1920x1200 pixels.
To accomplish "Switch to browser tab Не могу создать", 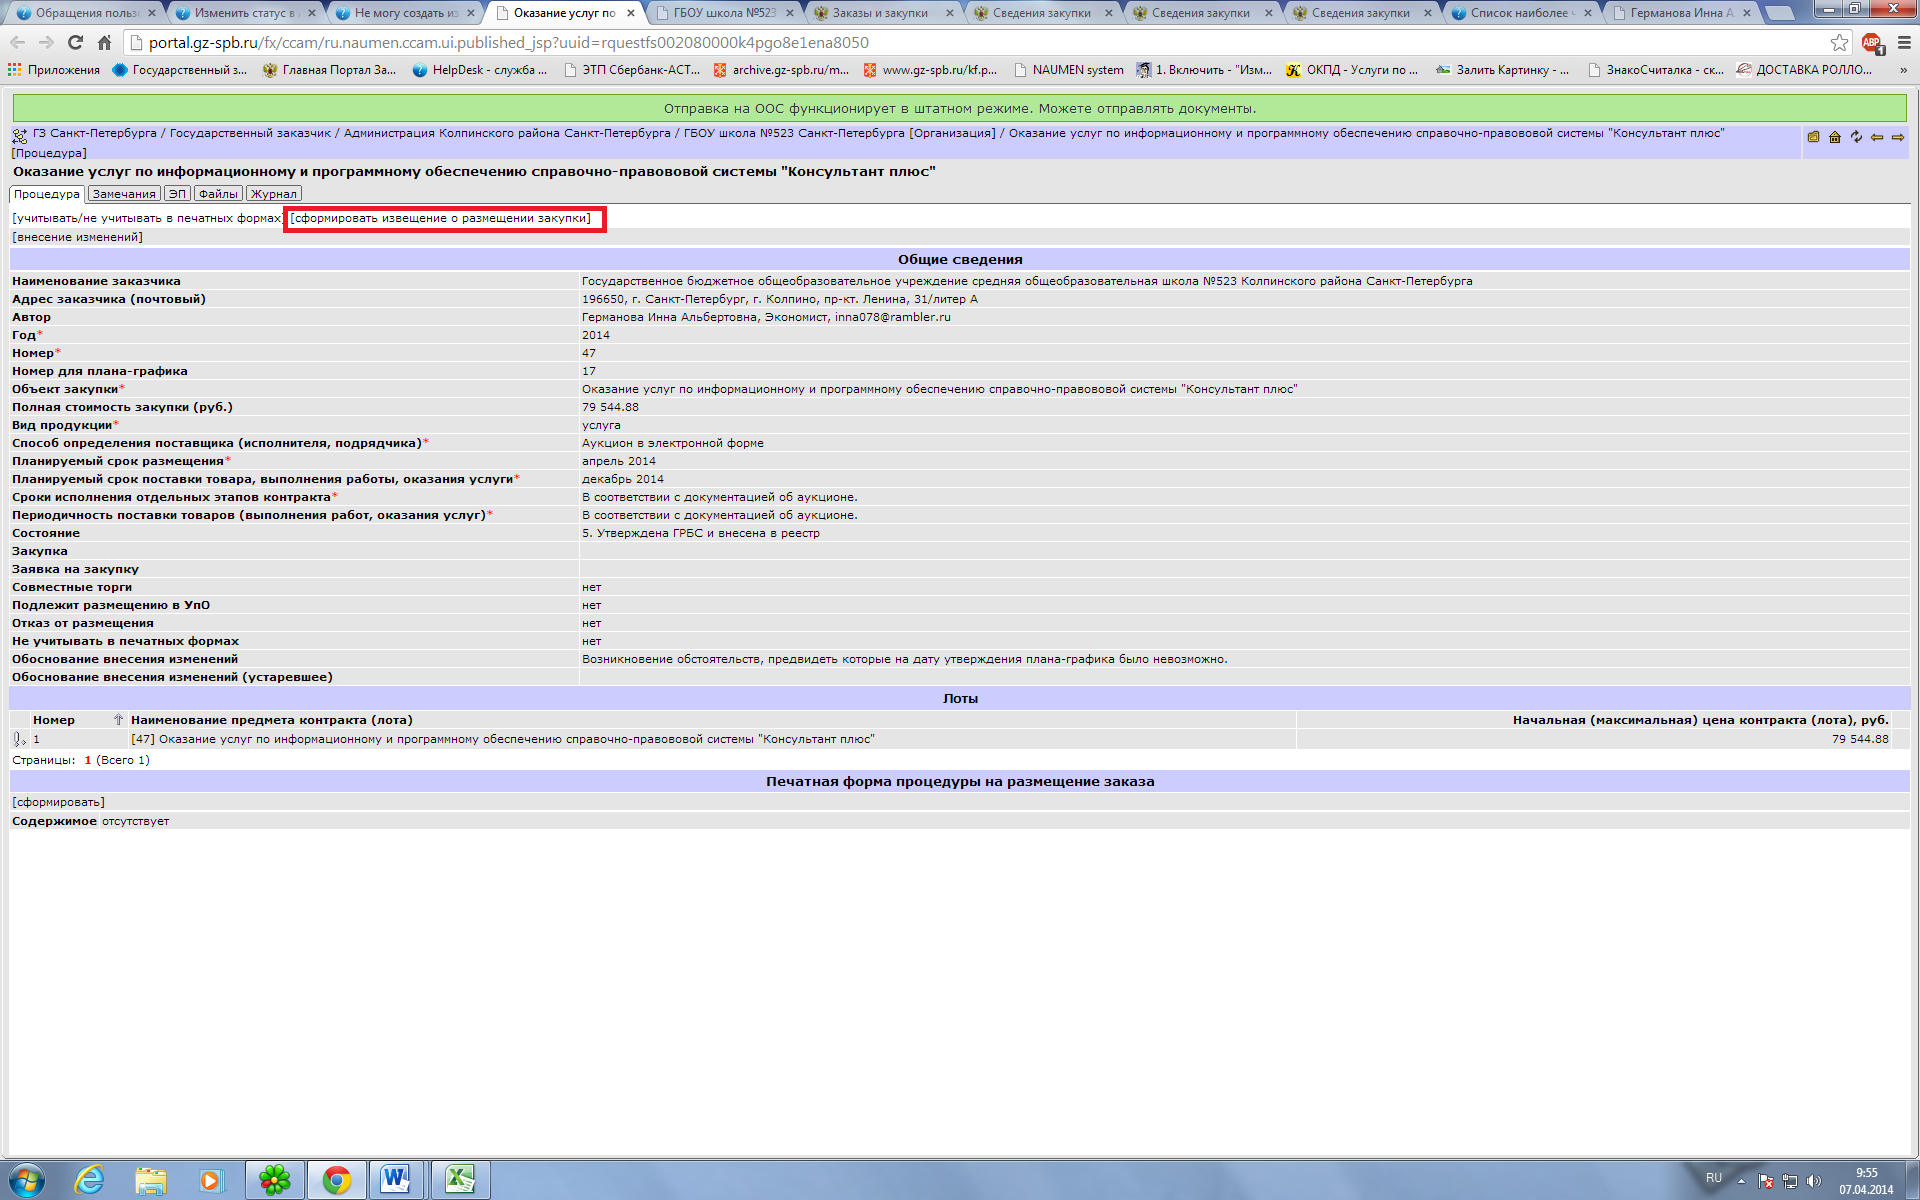I will [404, 13].
